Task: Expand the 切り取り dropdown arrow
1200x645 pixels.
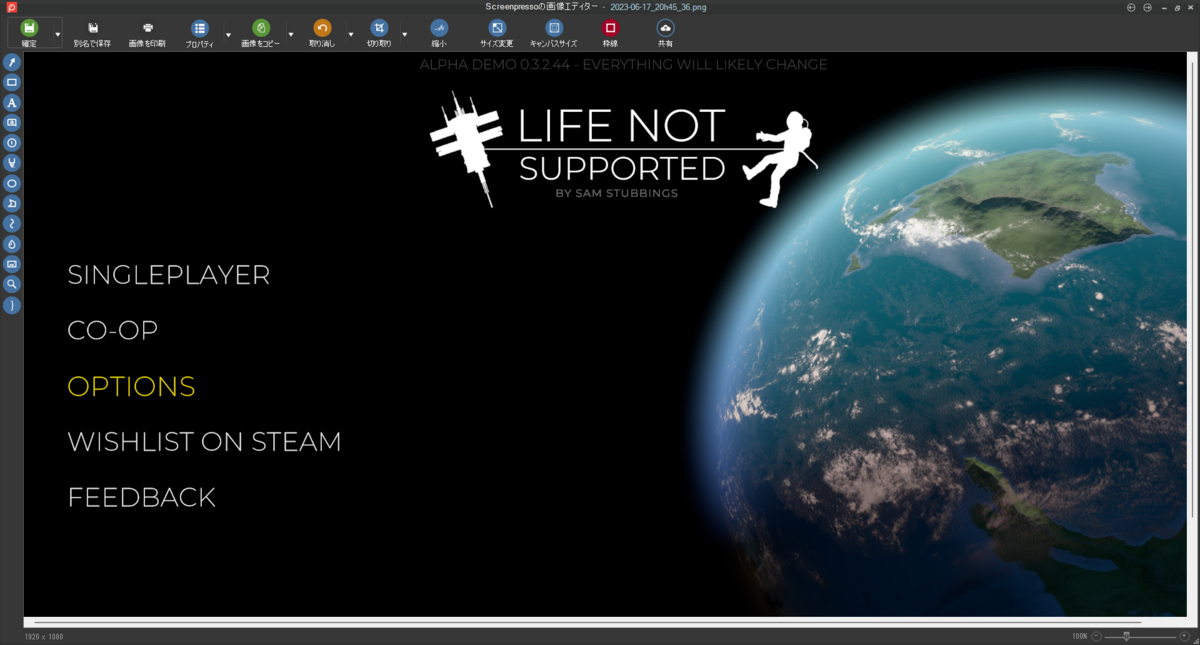Action: [x=404, y=34]
